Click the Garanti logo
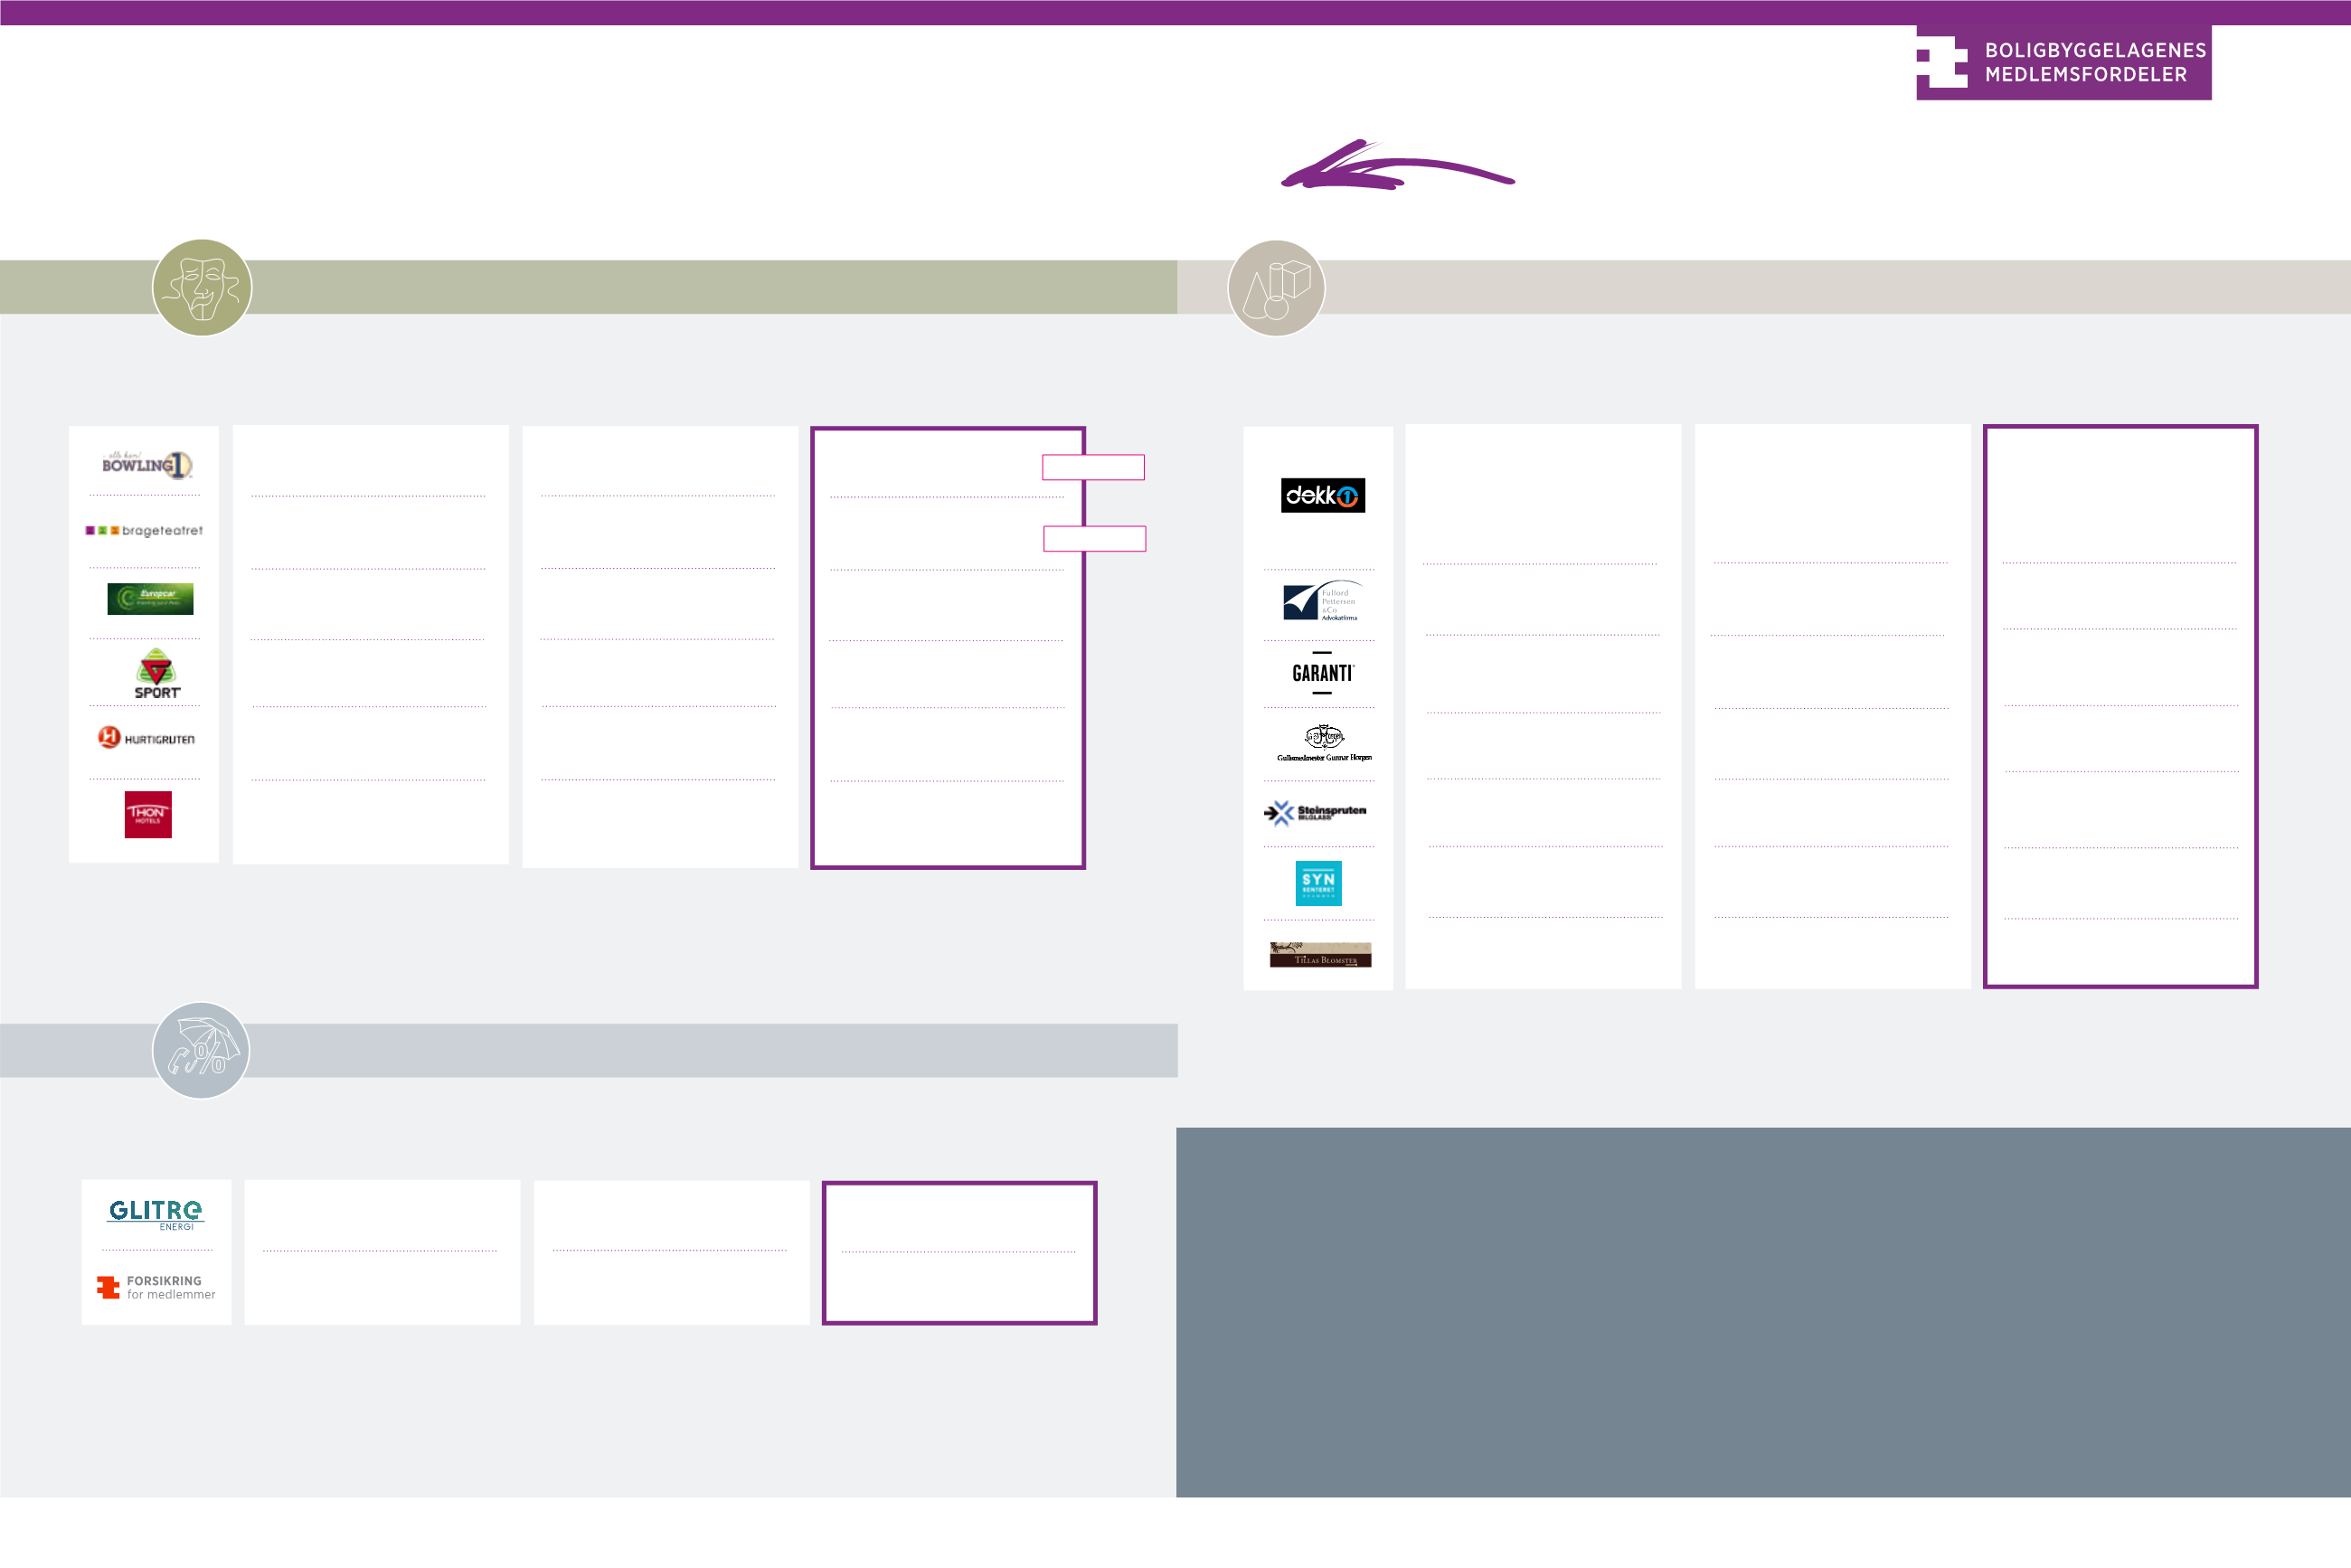The height and width of the screenshot is (1568, 2351). (1322, 673)
